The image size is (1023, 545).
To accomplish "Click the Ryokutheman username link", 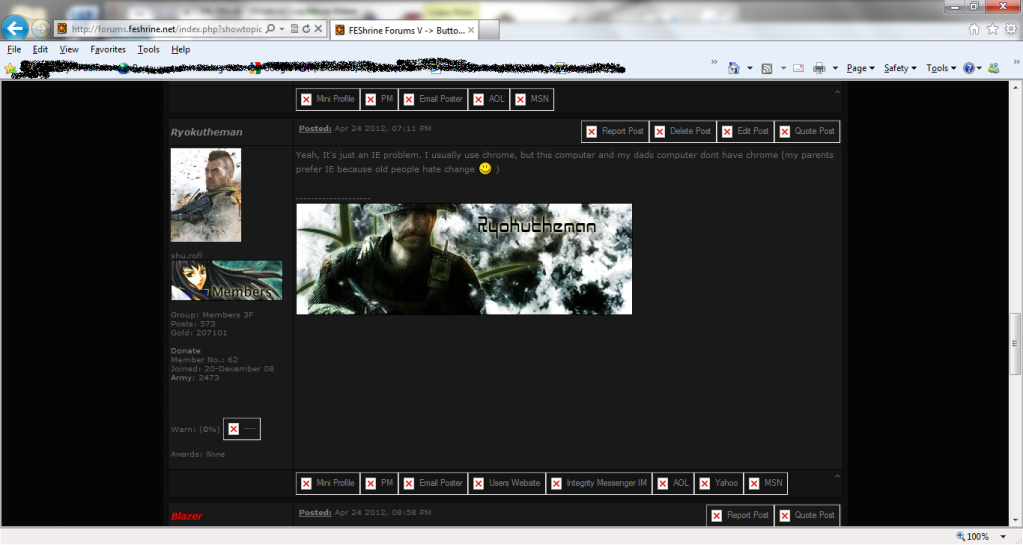I will (206, 132).
